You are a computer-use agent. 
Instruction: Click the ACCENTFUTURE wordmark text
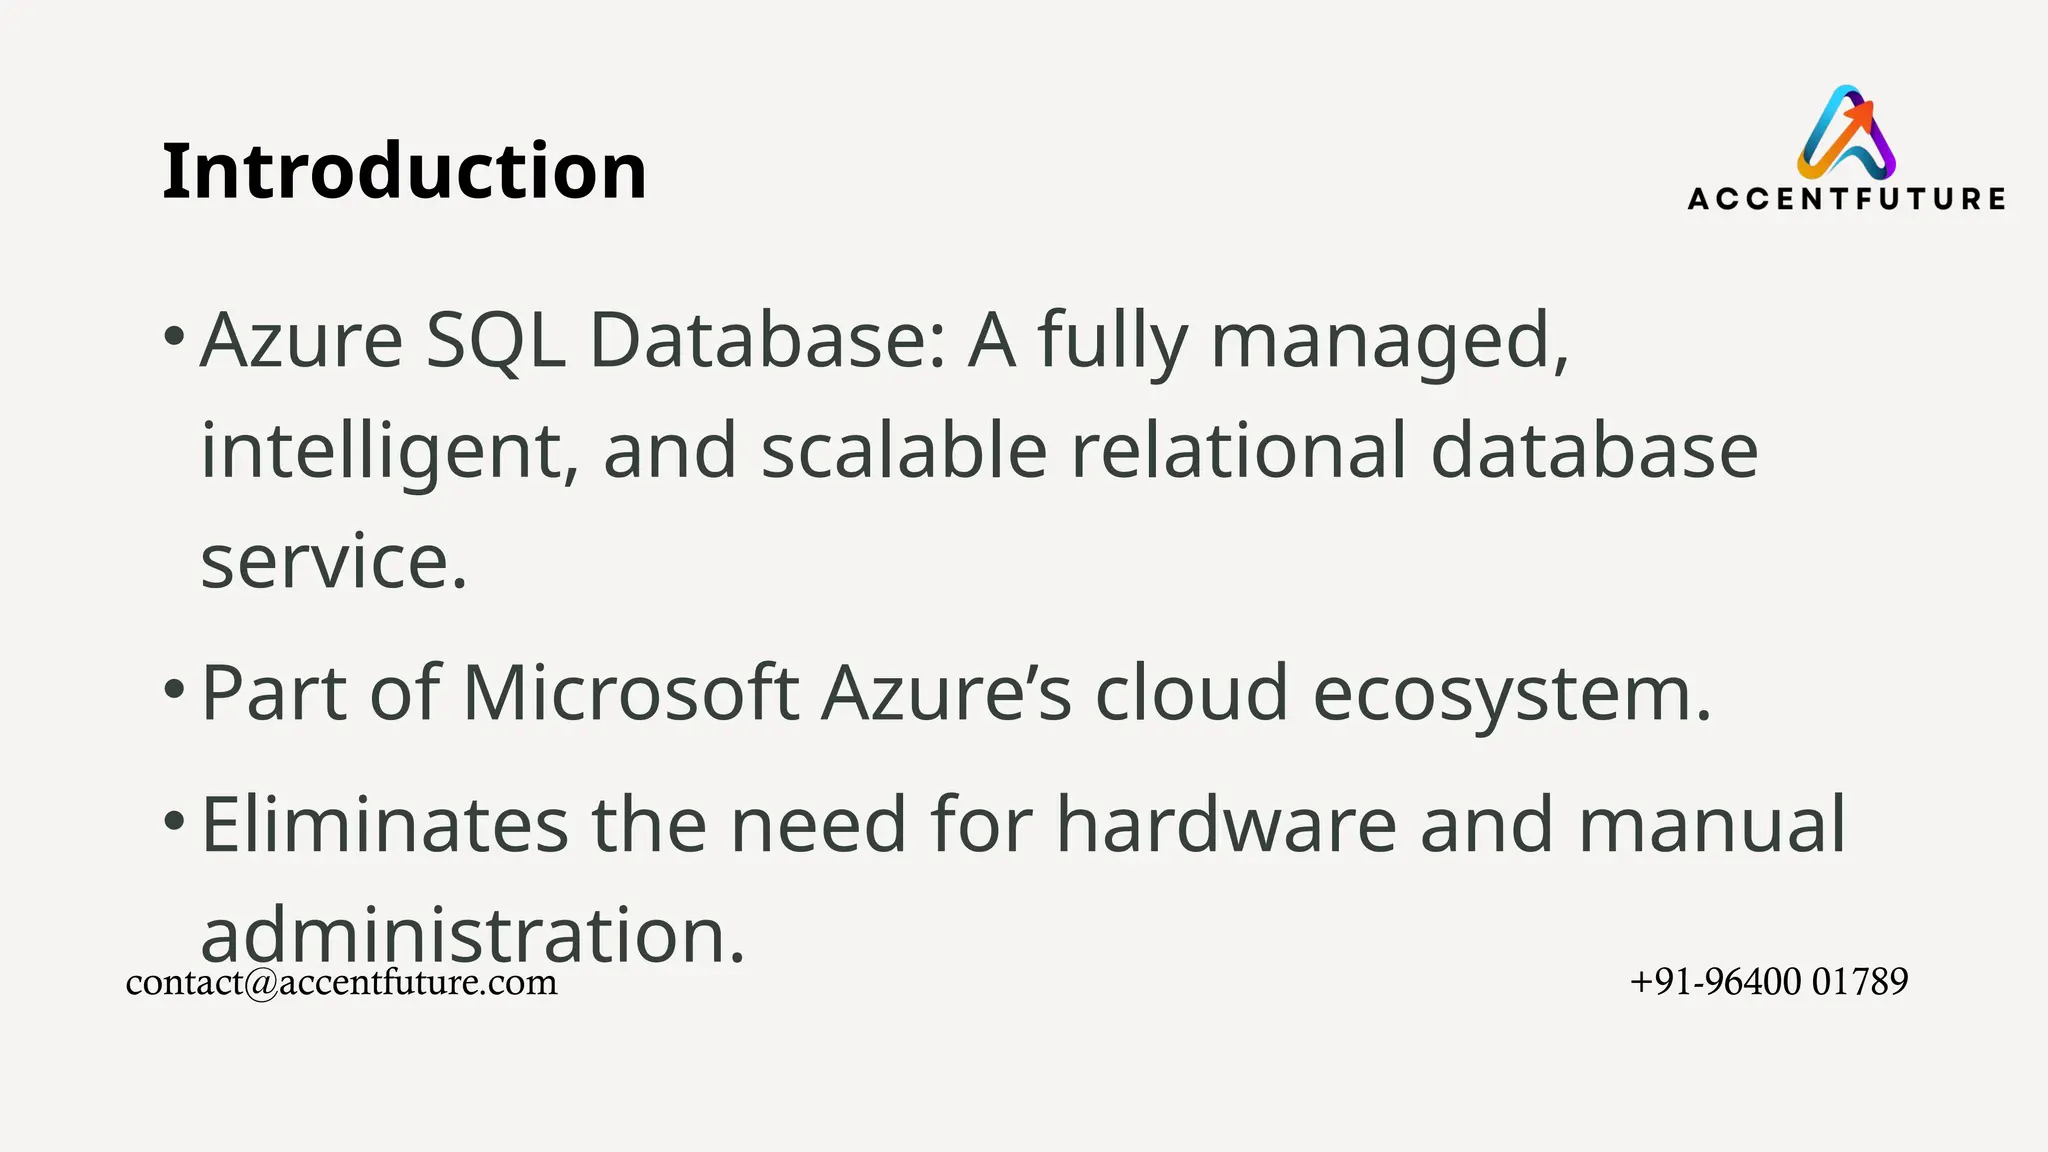(1846, 199)
